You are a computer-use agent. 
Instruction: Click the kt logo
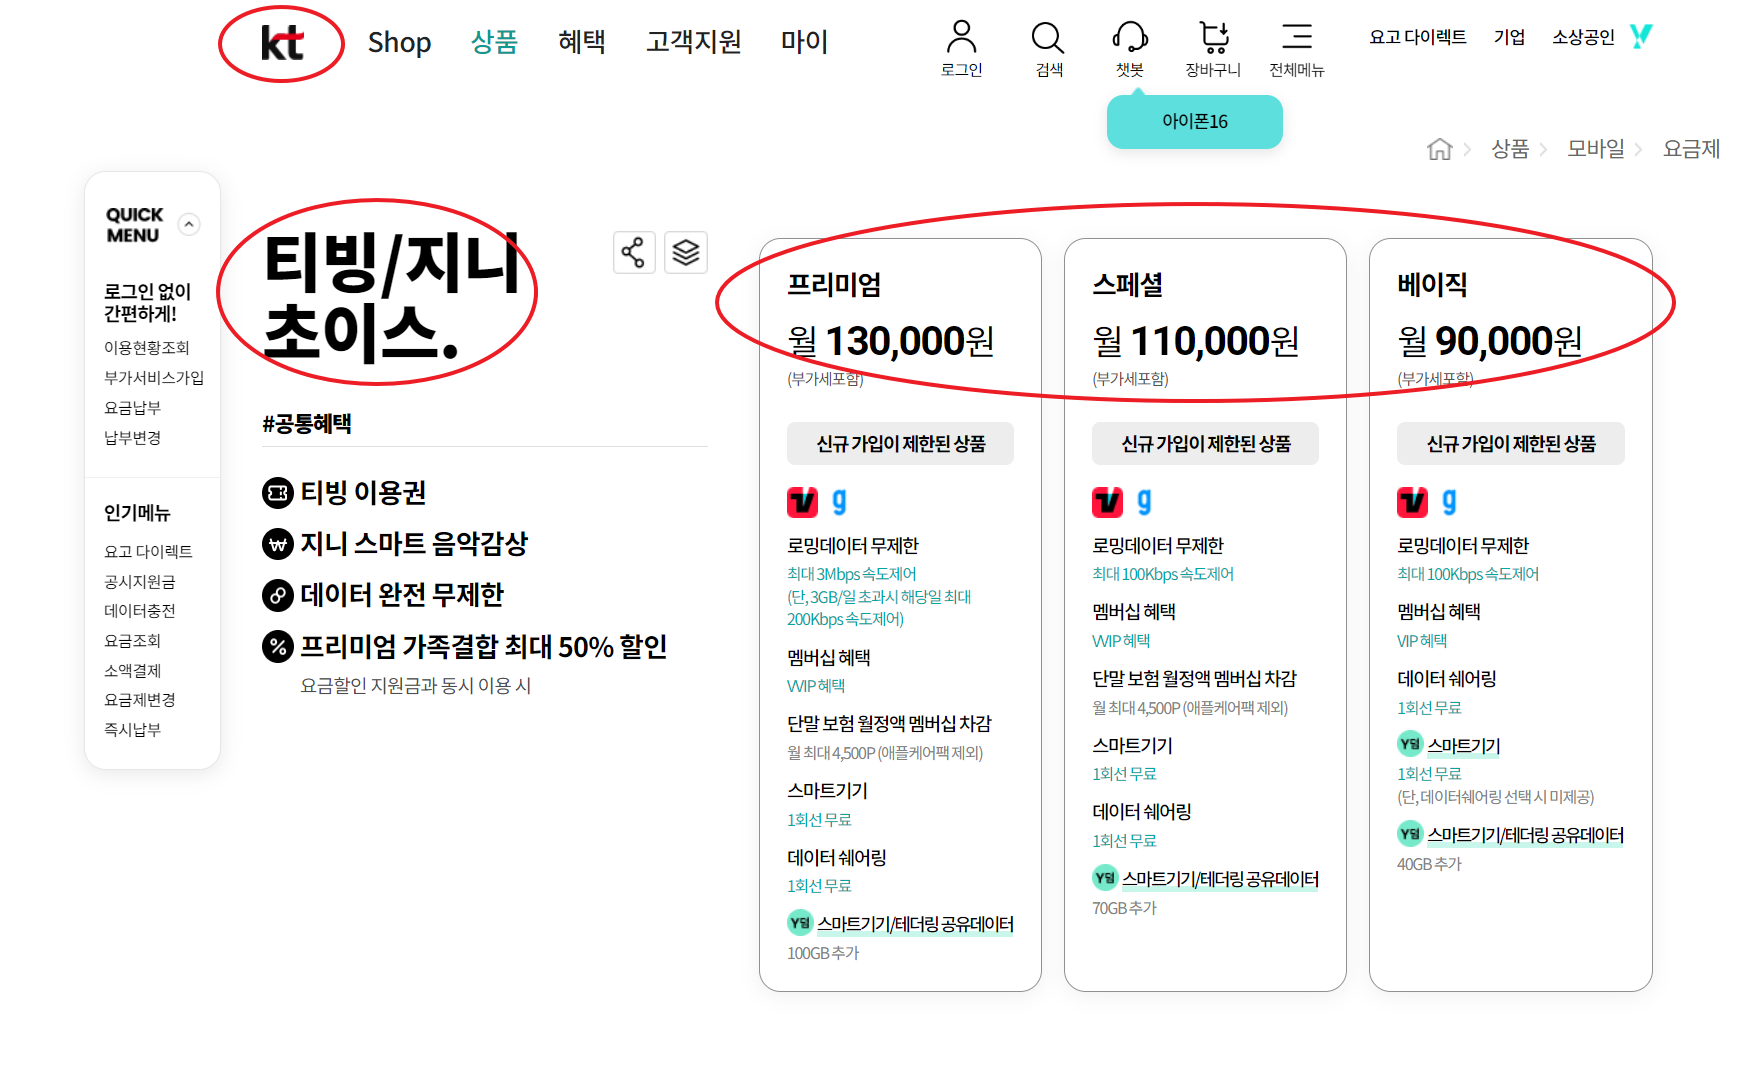pyautogui.click(x=282, y=43)
